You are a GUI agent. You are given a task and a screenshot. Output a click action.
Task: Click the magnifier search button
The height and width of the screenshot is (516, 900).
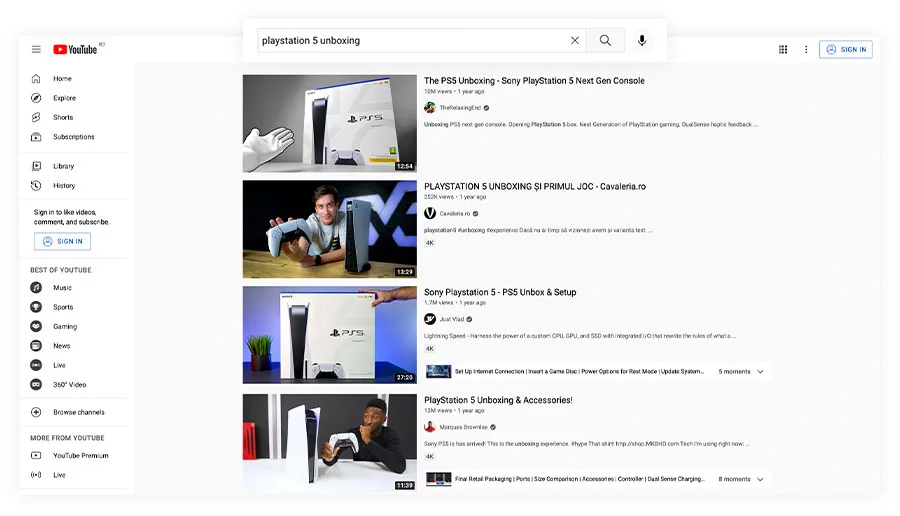(605, 40)
